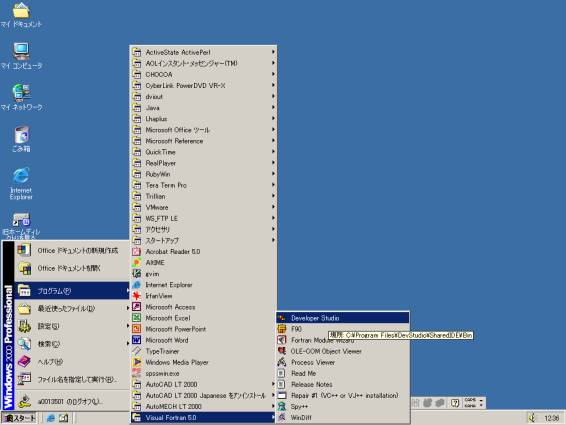566x425 pixels.
Task: Click the Microsoft Access icon
Action: point(136,307)
